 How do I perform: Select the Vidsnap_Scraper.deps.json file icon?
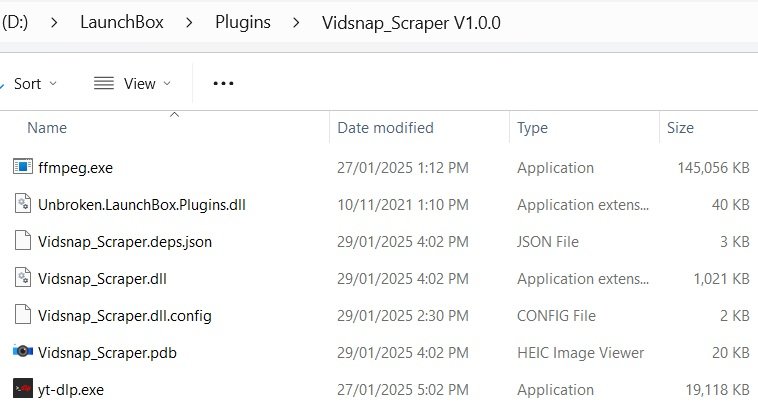[23, 241]
